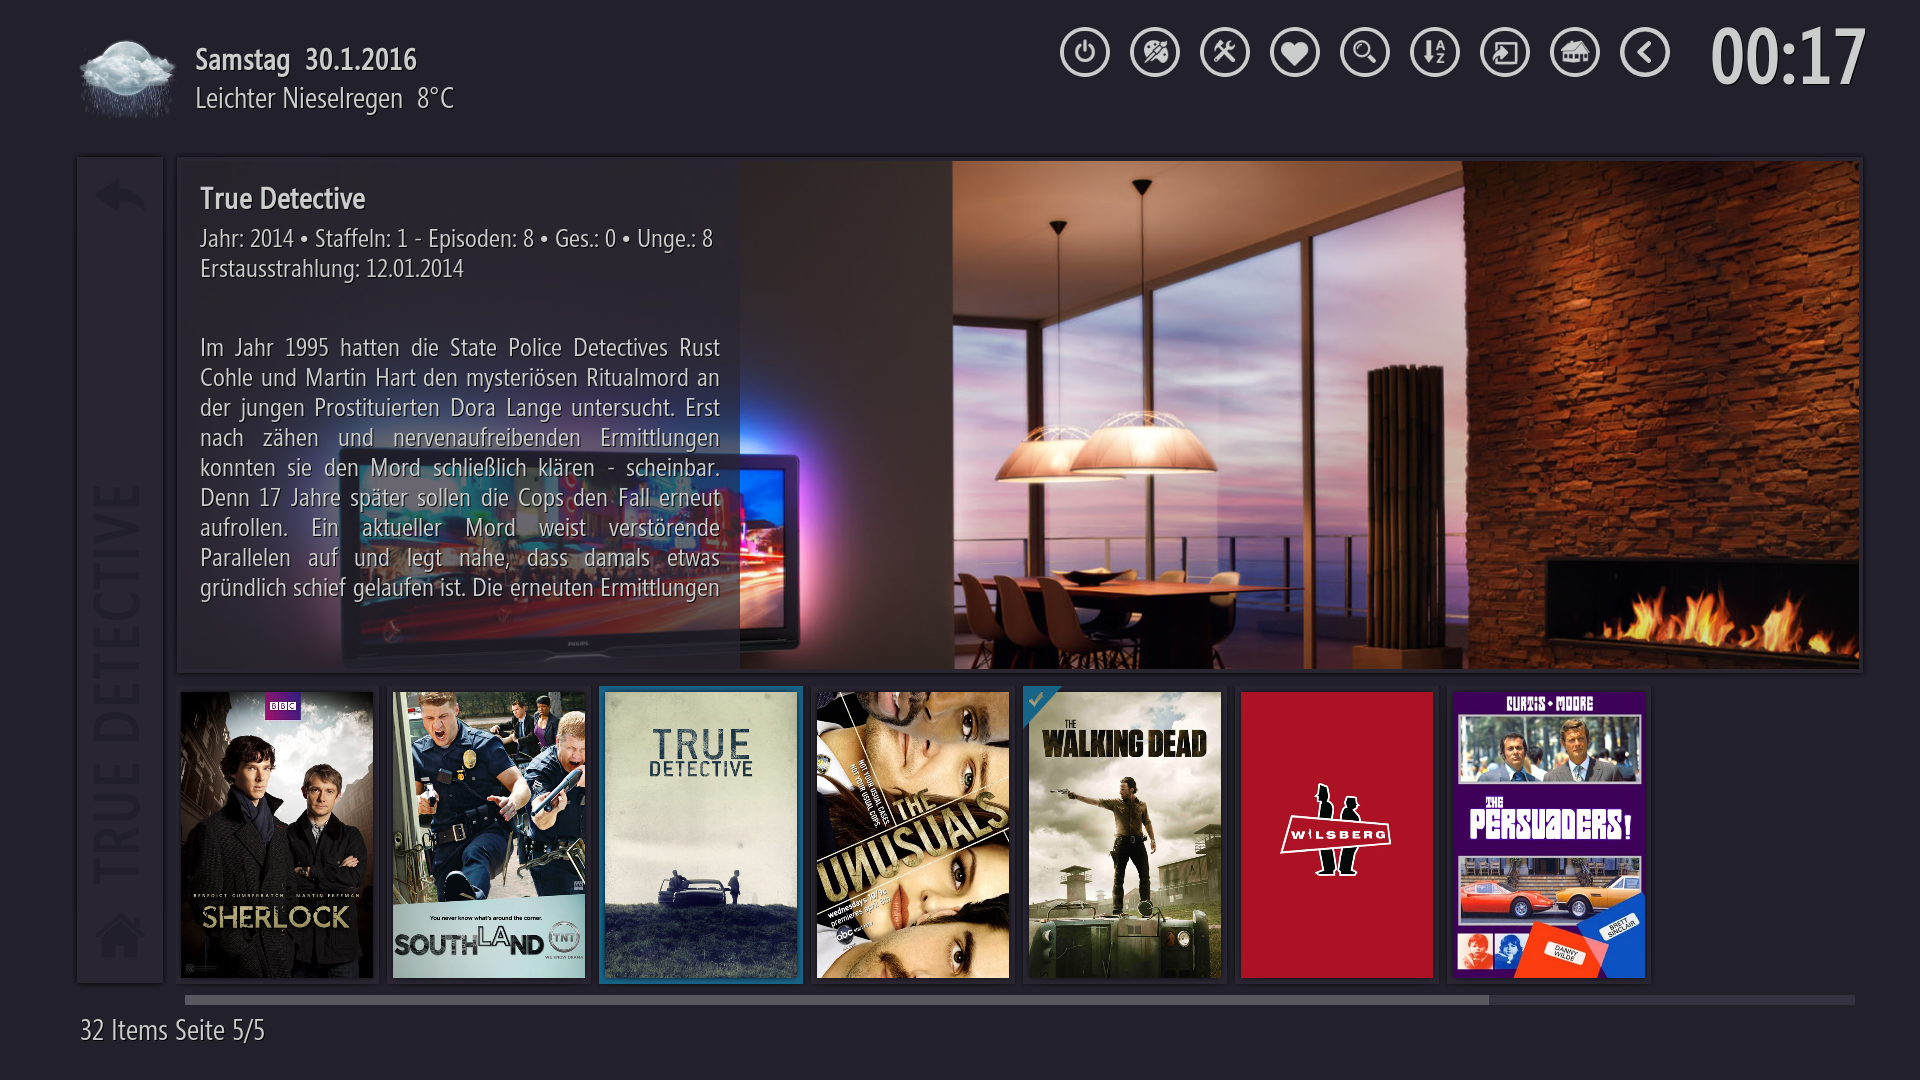Select the highlighted True Detective poster
Image resolution: width=1920 pixels, height=1080 pixels.
pyautogui.click(x=701, y=835)
